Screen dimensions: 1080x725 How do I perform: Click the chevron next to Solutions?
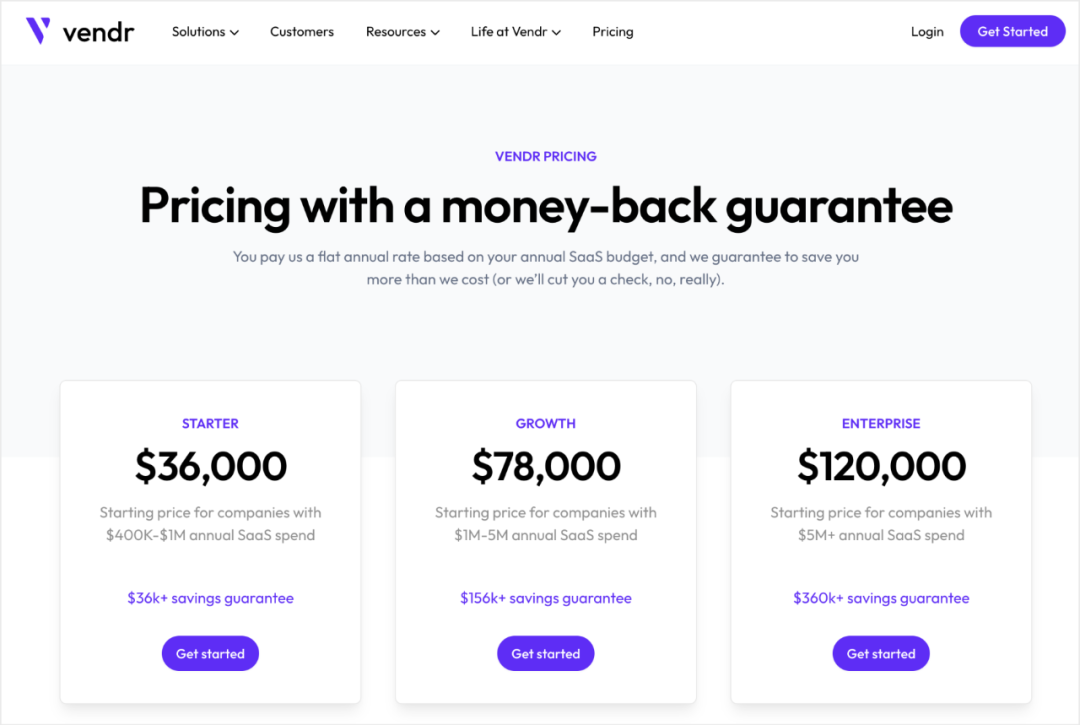[235, 32]
